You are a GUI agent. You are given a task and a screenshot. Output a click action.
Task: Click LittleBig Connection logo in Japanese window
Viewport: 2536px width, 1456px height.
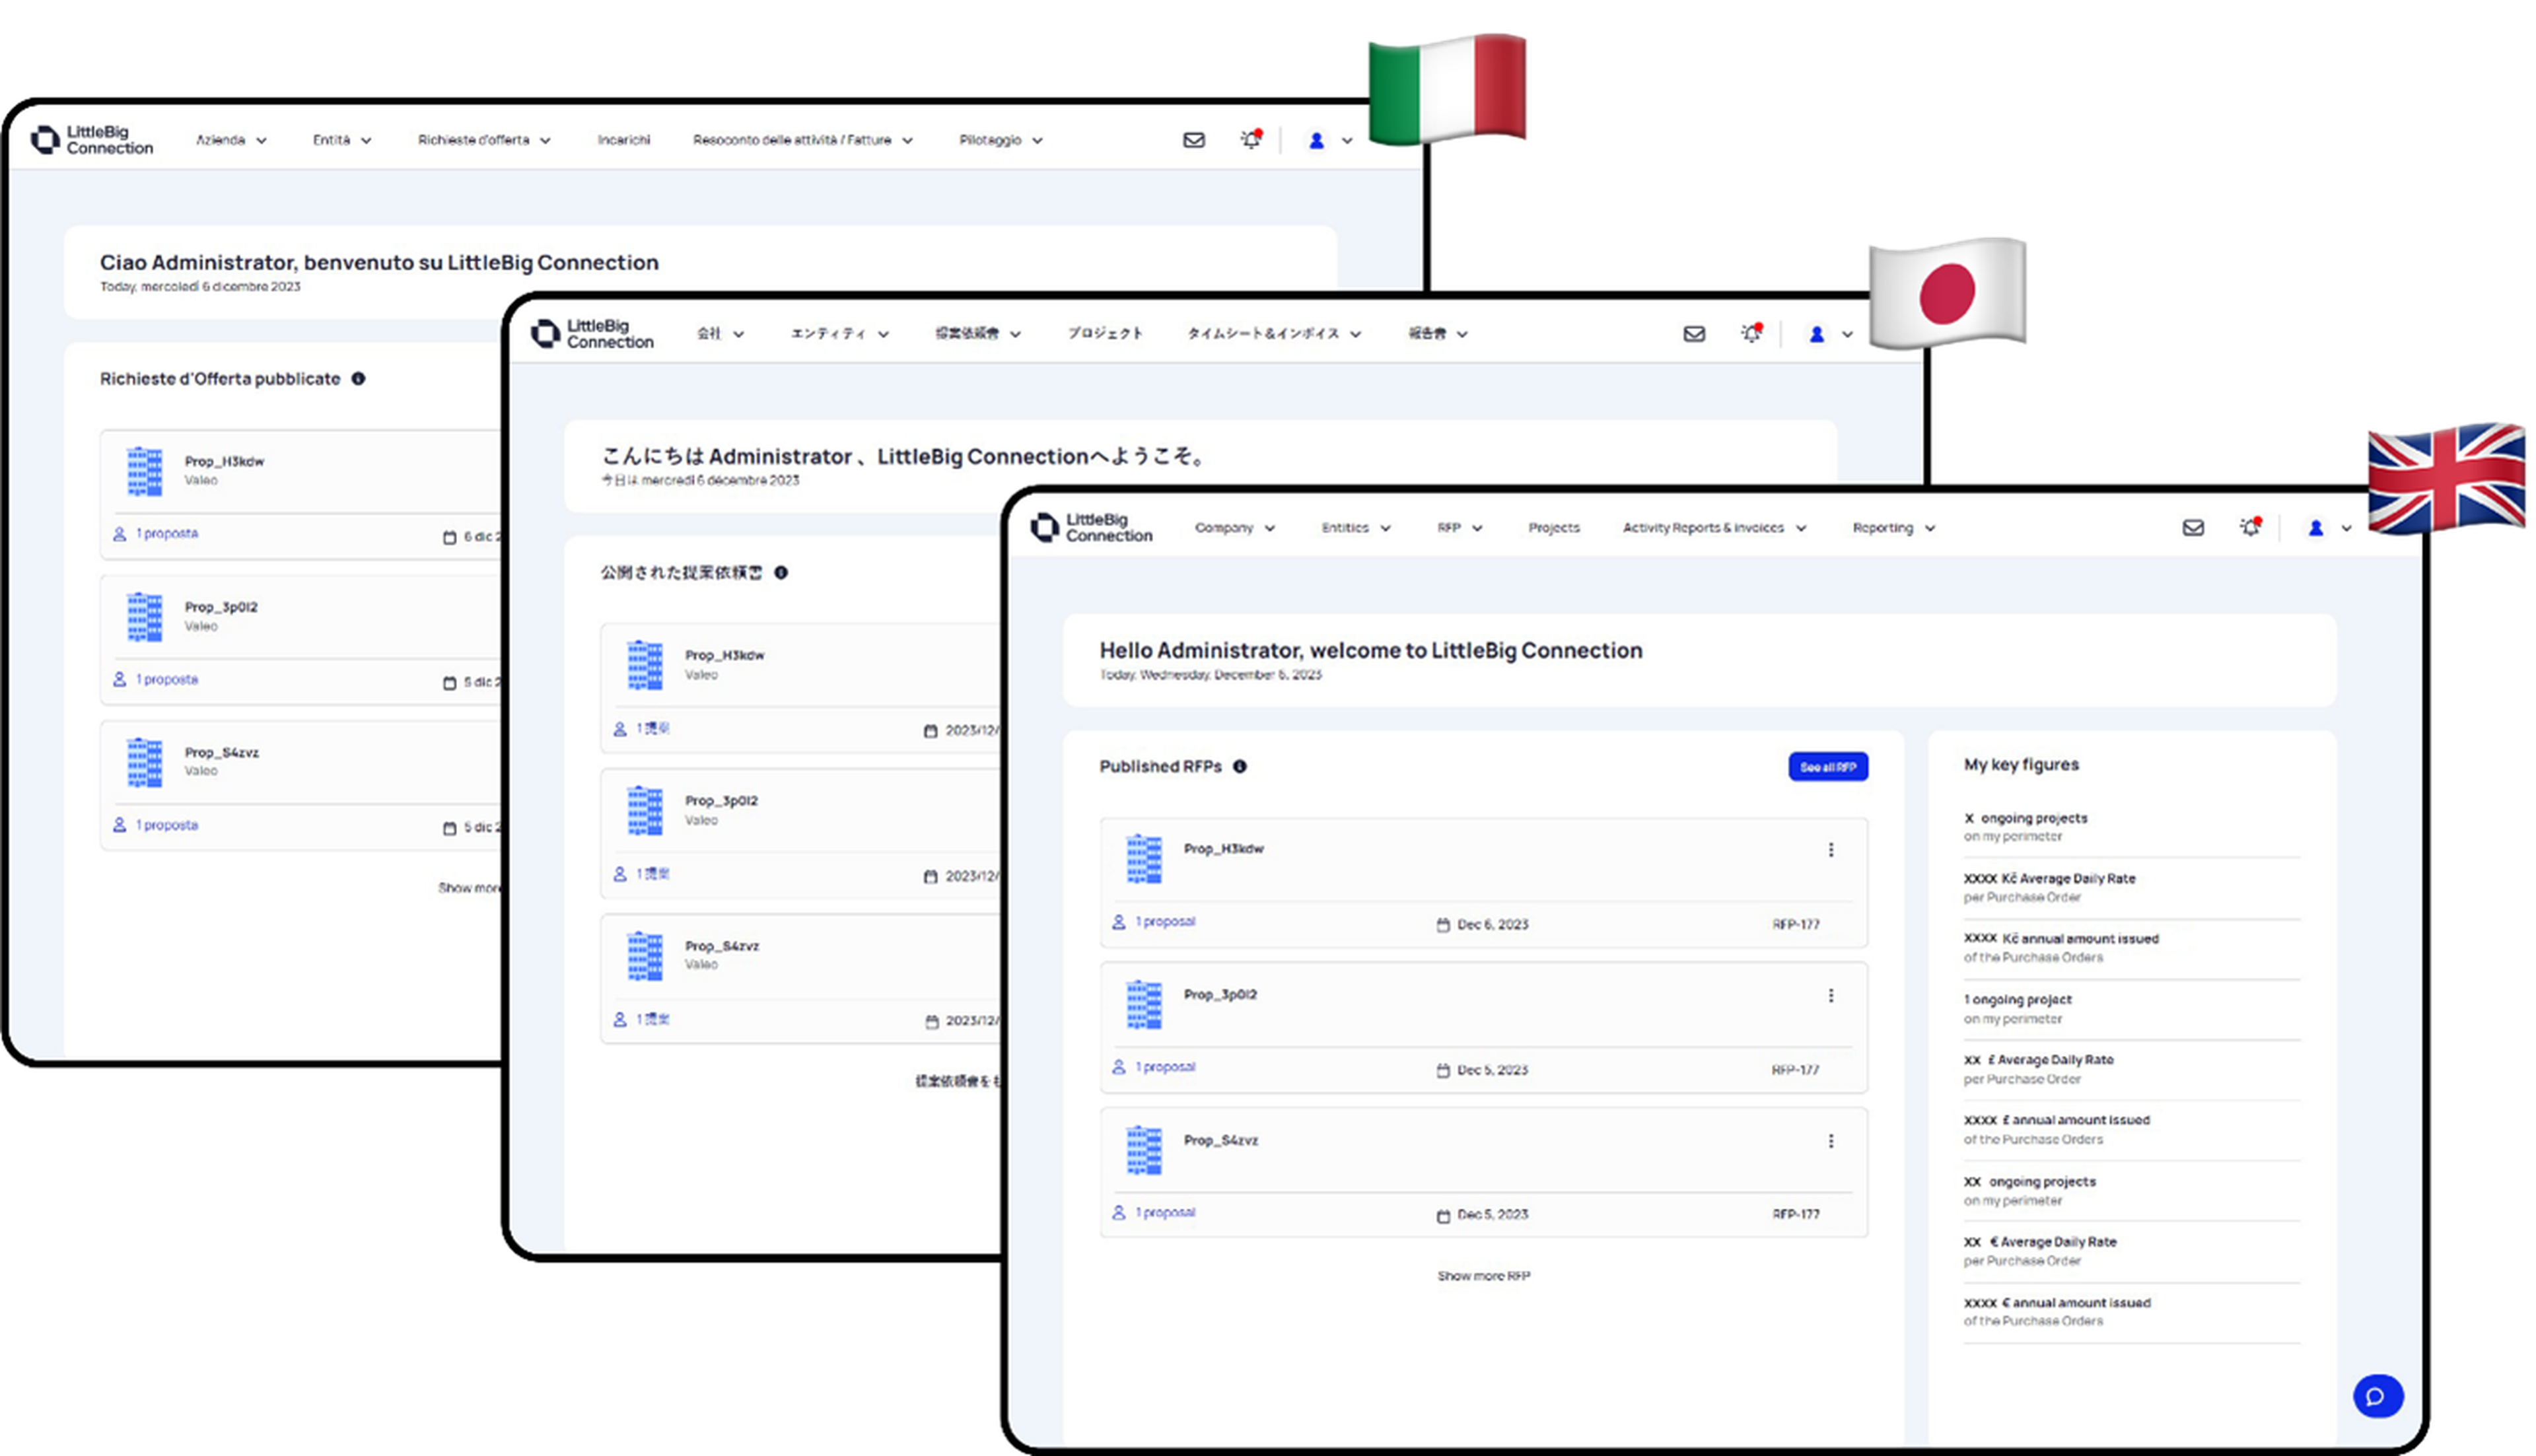pos(592,334)
